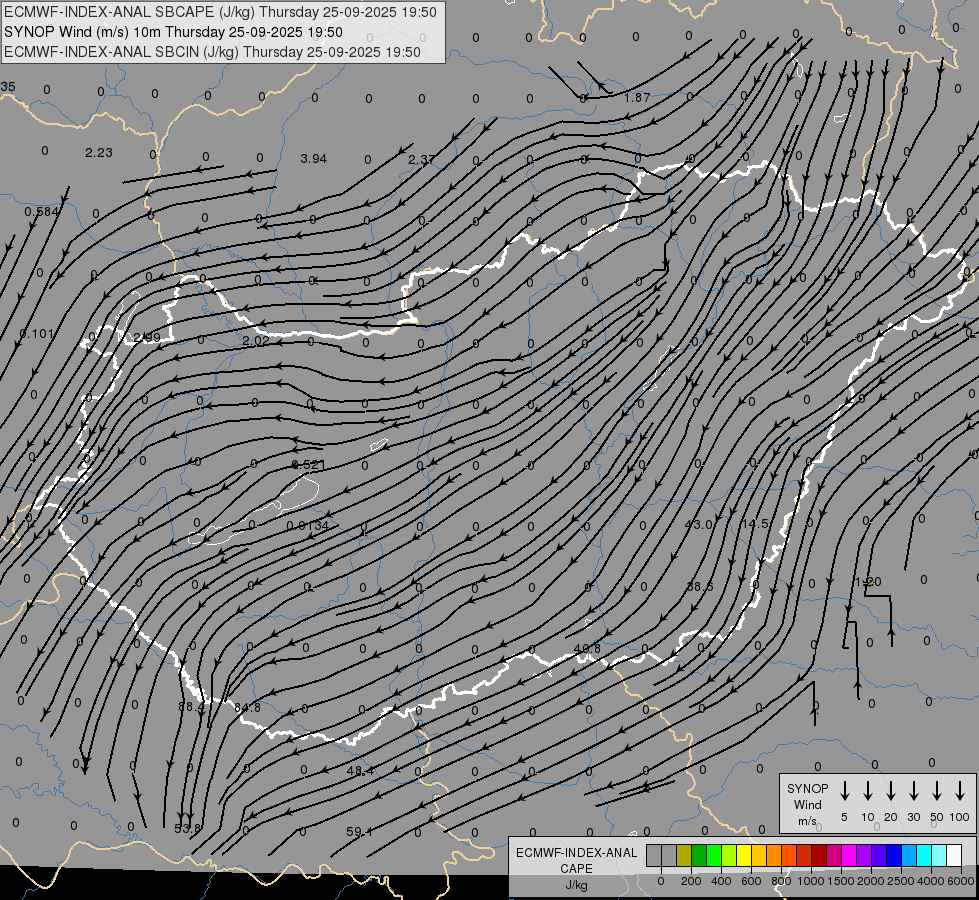Click the white CAPE swatch near 6000
979x900 pixels.
(954, 855)
